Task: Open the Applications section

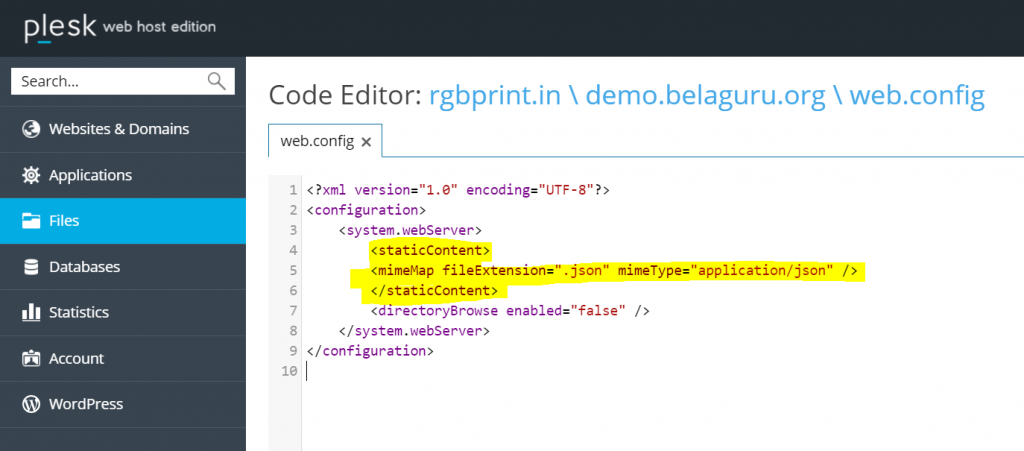Action: pyautogui.click(x=123, y=176)
